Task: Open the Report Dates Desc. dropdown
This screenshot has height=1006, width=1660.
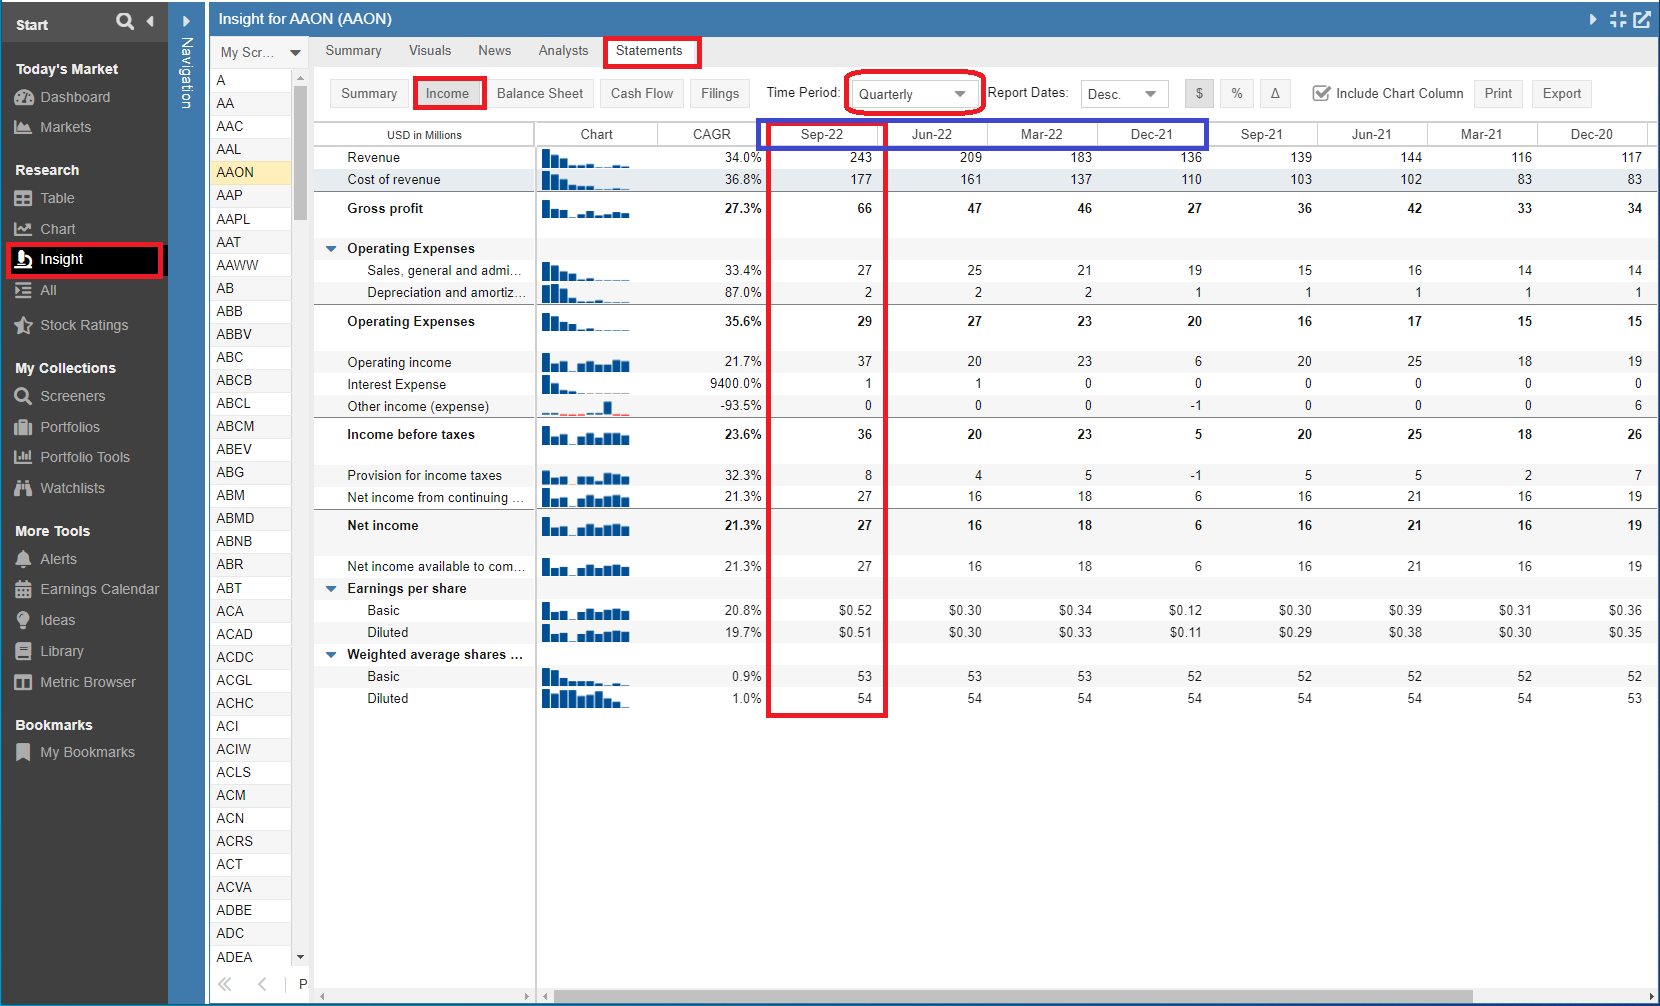Action: click(x=1124, y=94)
